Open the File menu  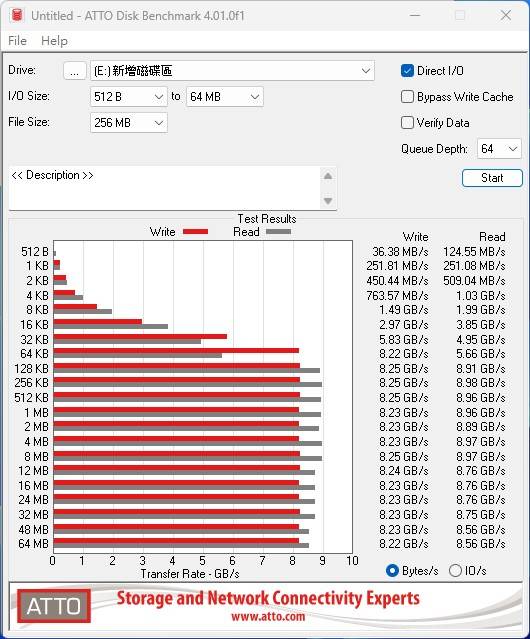coord(18,41)
